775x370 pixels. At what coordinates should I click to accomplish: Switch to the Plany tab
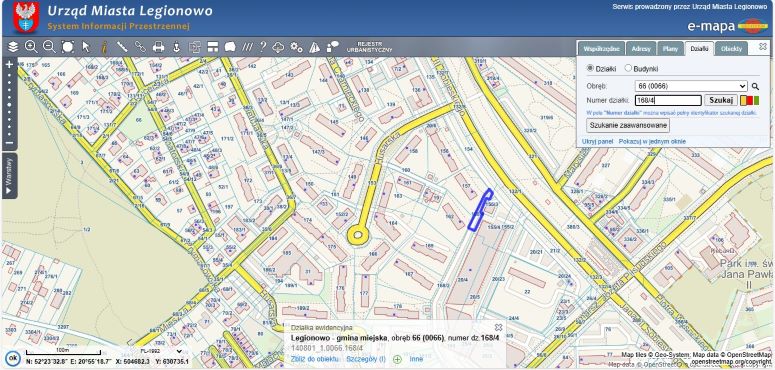[670, 49]
